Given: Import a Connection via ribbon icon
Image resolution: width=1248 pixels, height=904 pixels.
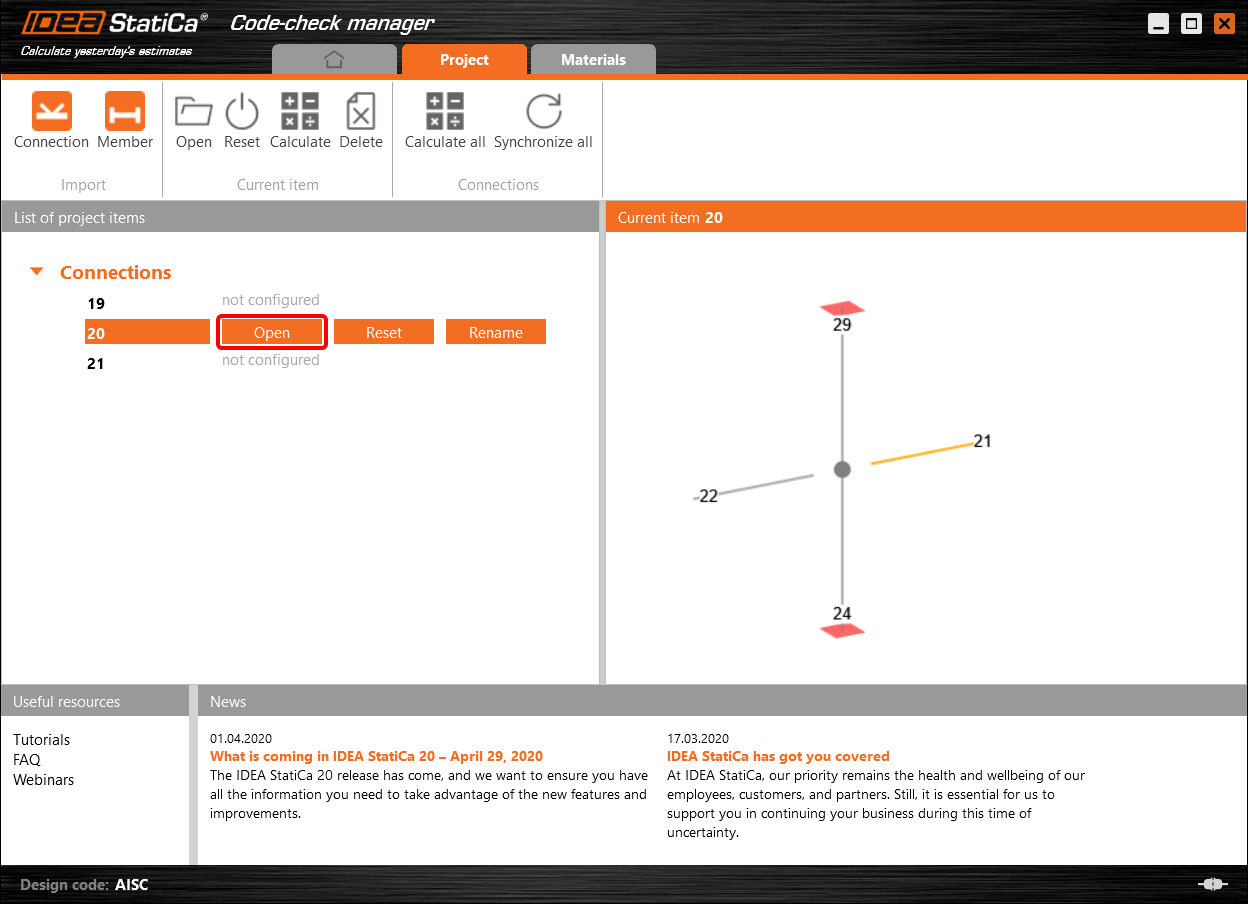Looking at the screenshot, I should (x=51, y=111).
